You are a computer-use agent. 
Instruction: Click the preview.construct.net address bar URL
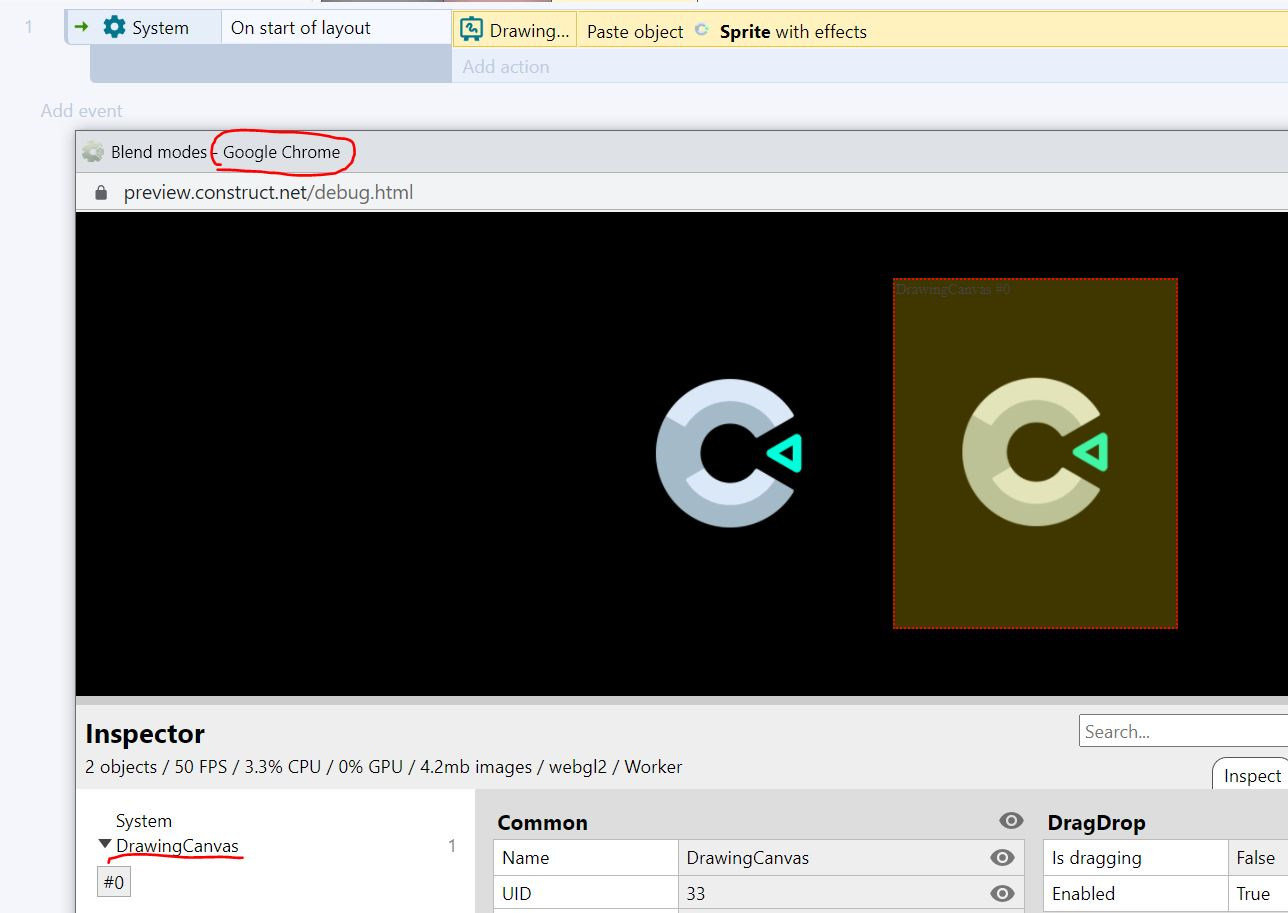pyautogui.click(x=268, y=192)
